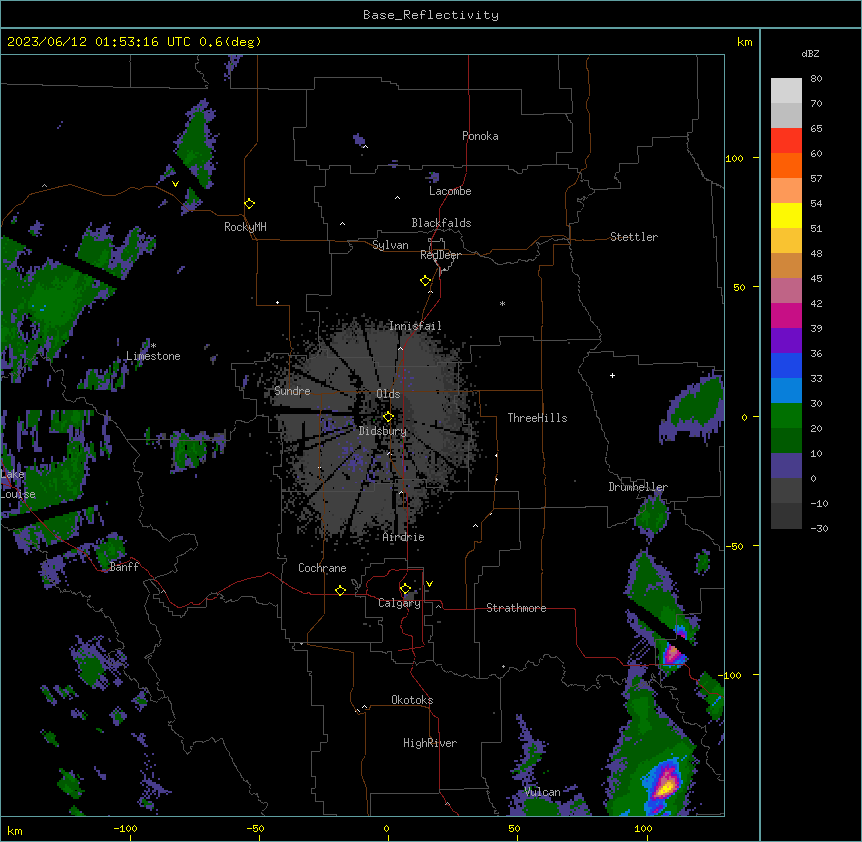Click the ThreeHills town label
862x842 pixels.
click(x=537, y=418)
